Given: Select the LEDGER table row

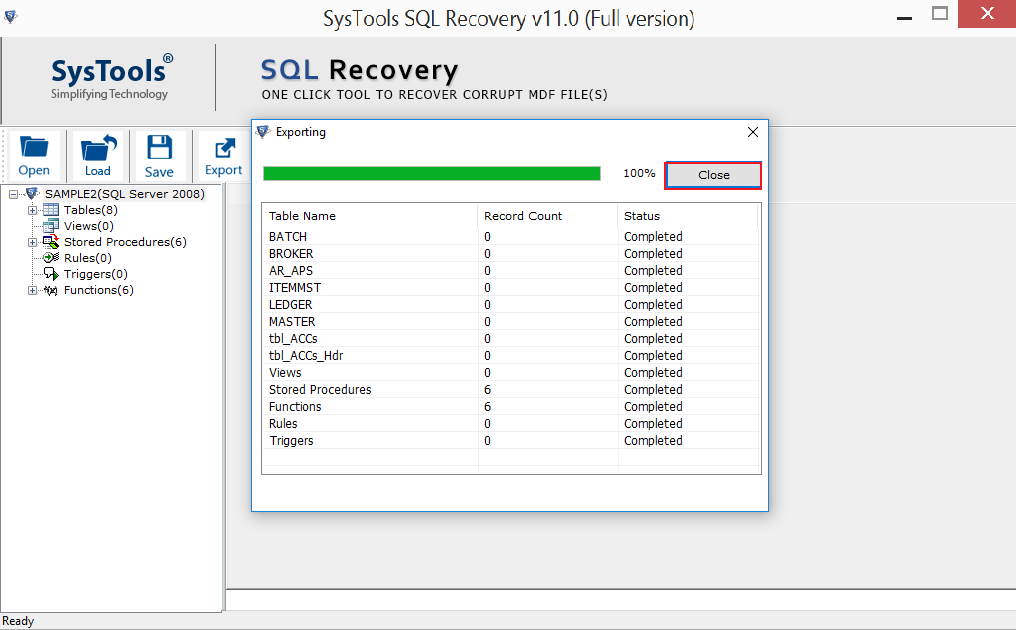Looking at the screenshot, I should [511, 305].
